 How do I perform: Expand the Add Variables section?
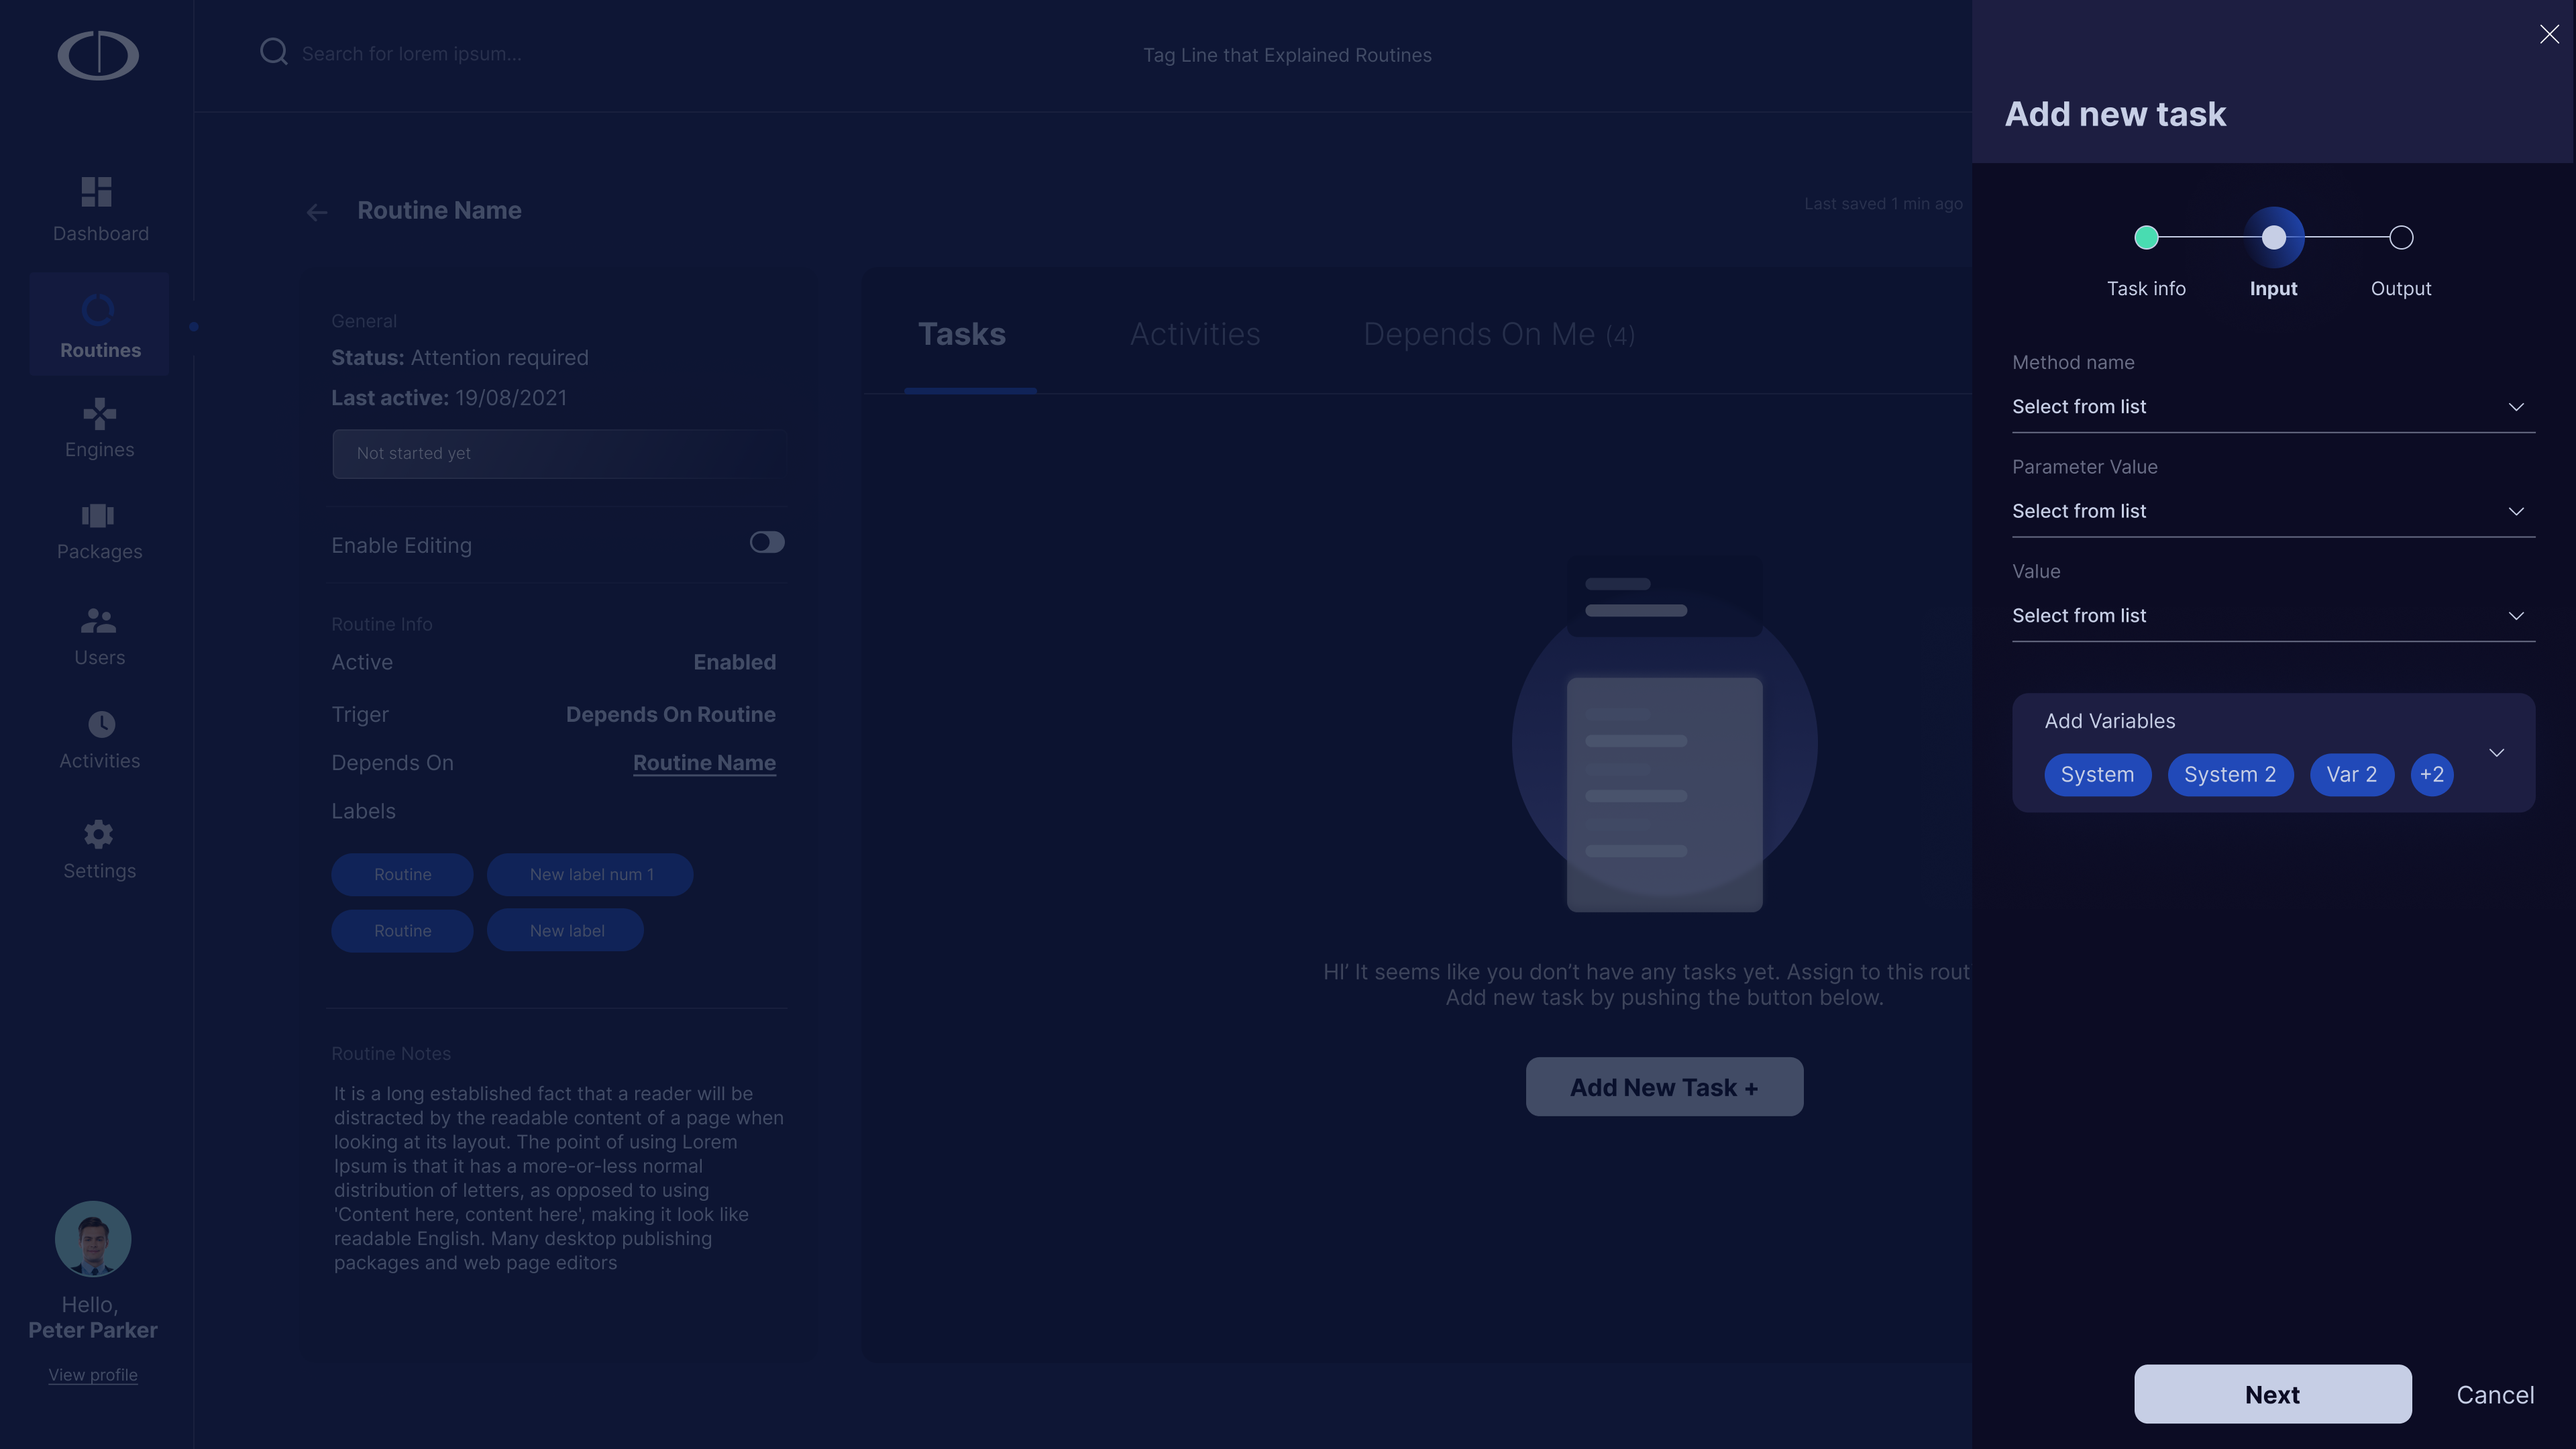(2496, 753)
